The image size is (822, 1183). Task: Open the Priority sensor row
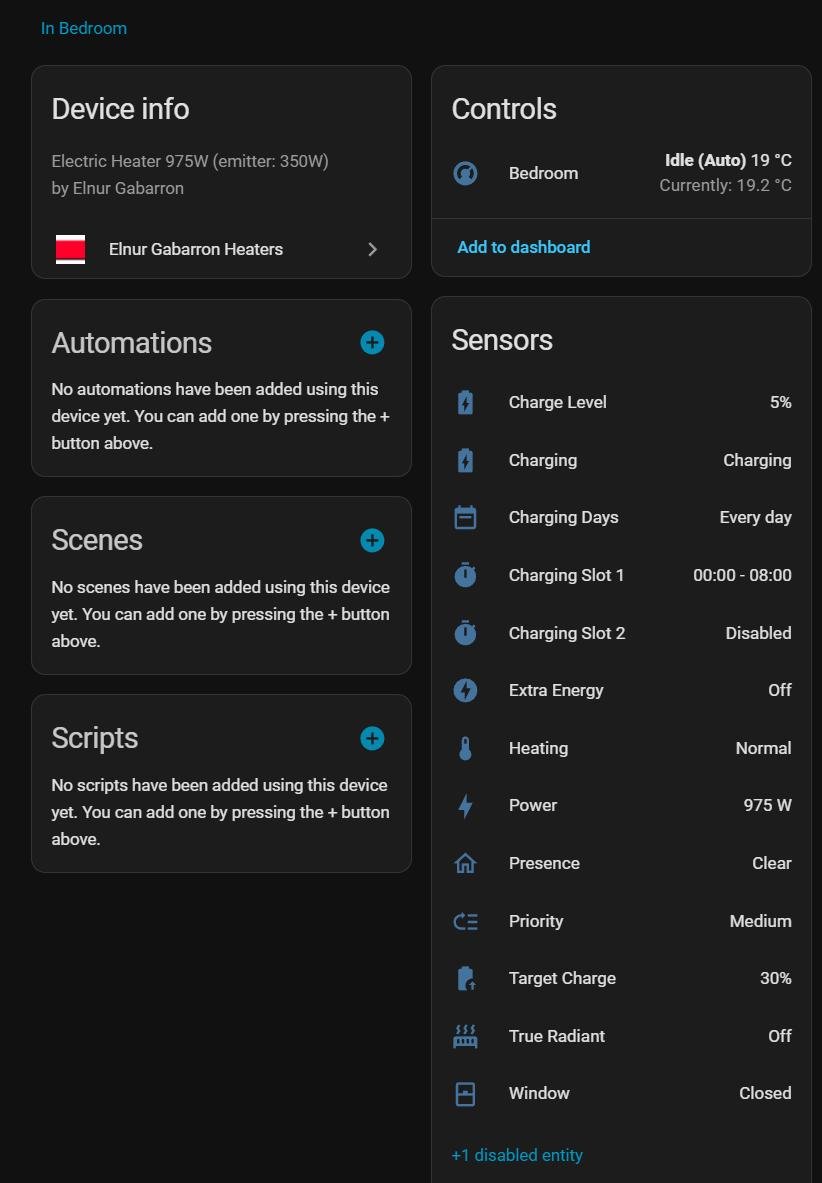click(620, 921)
